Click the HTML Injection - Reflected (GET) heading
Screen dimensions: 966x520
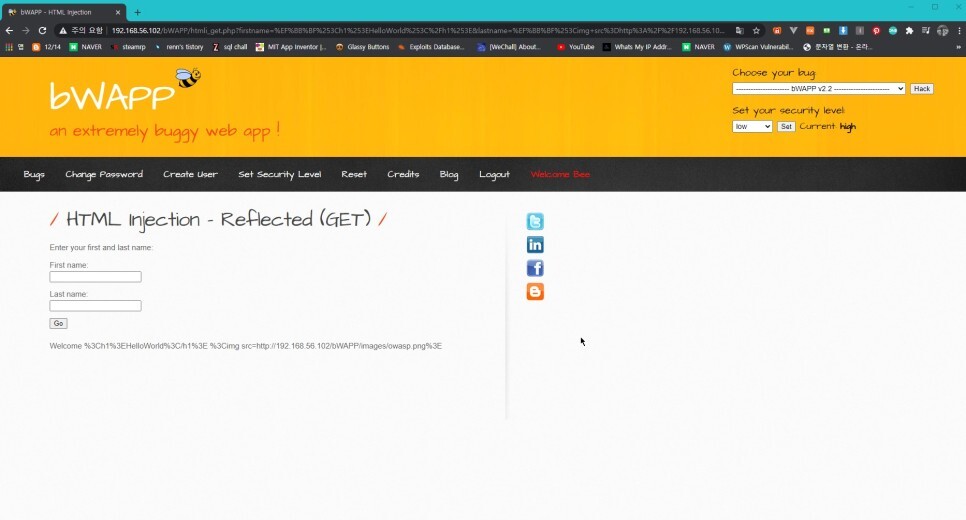[218, 219]
